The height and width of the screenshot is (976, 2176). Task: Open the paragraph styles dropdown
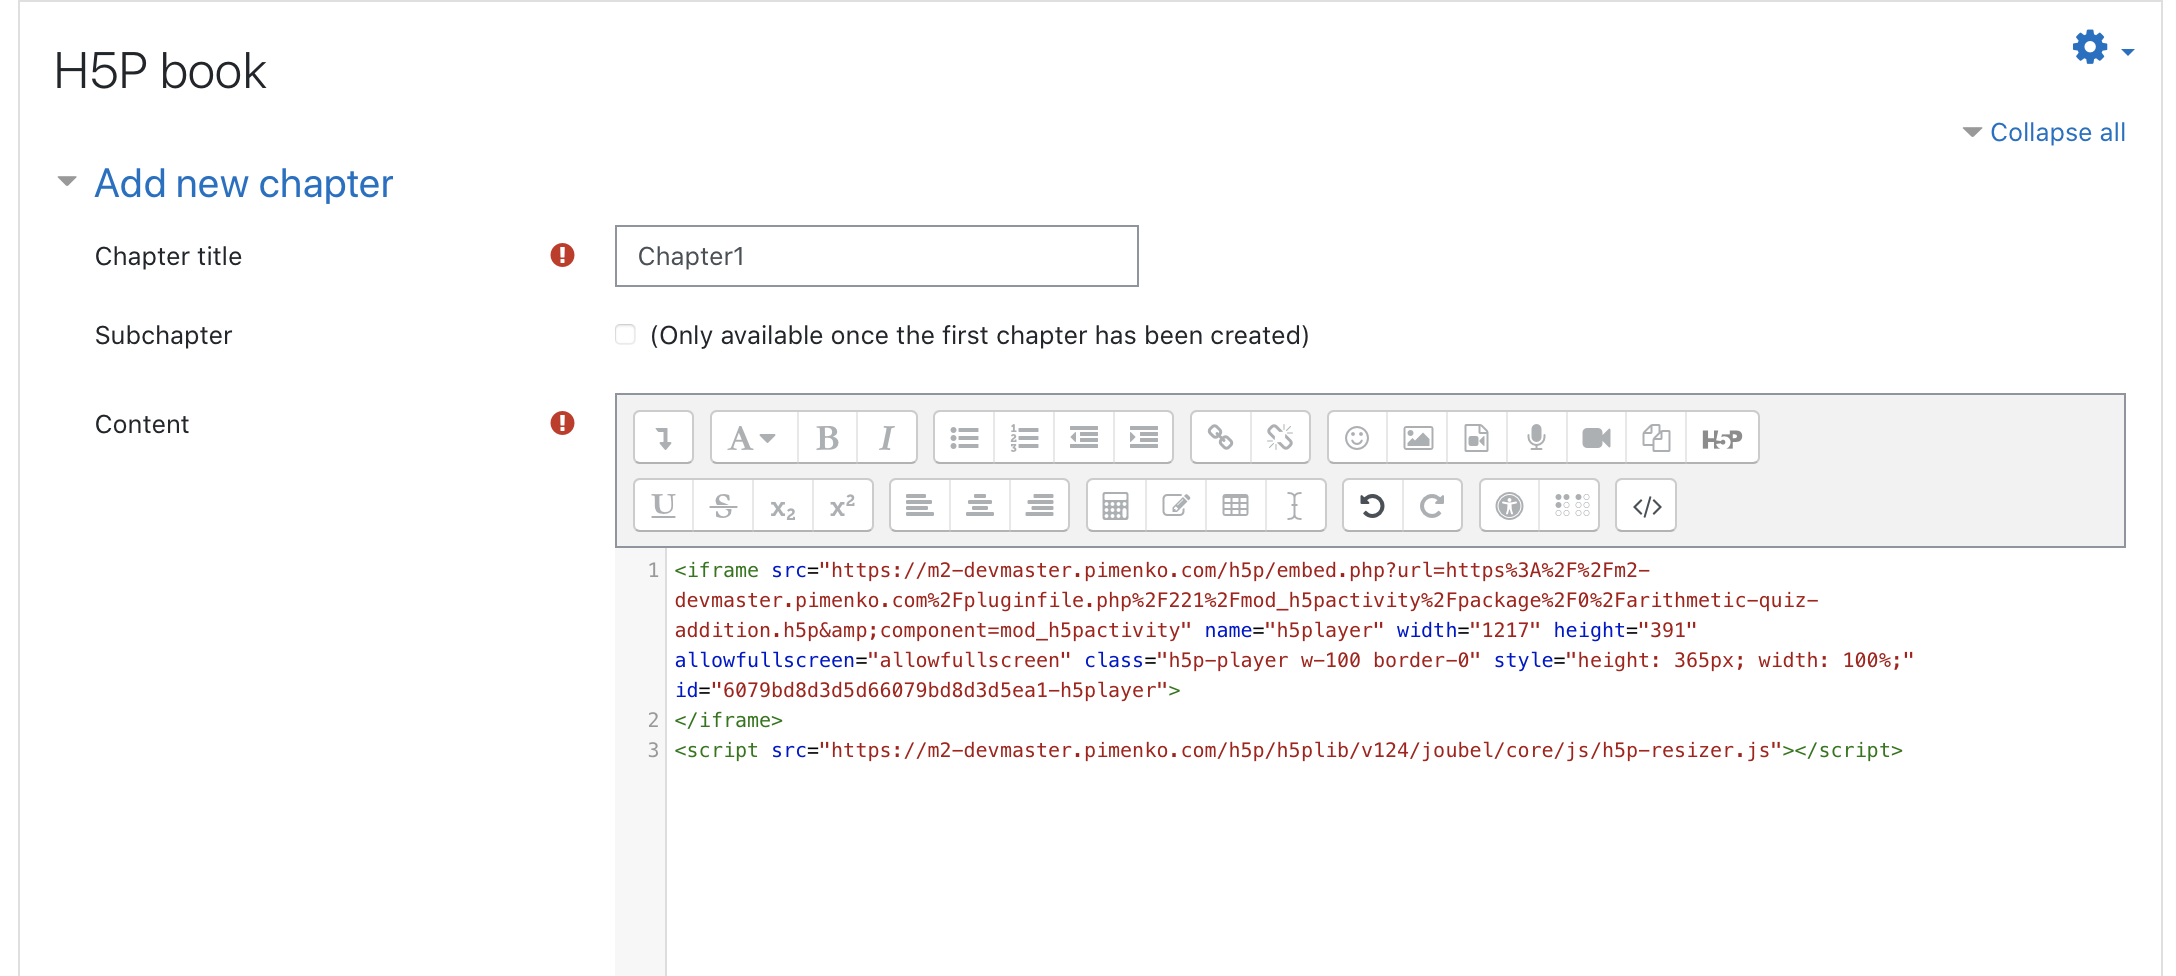point(753,438)
